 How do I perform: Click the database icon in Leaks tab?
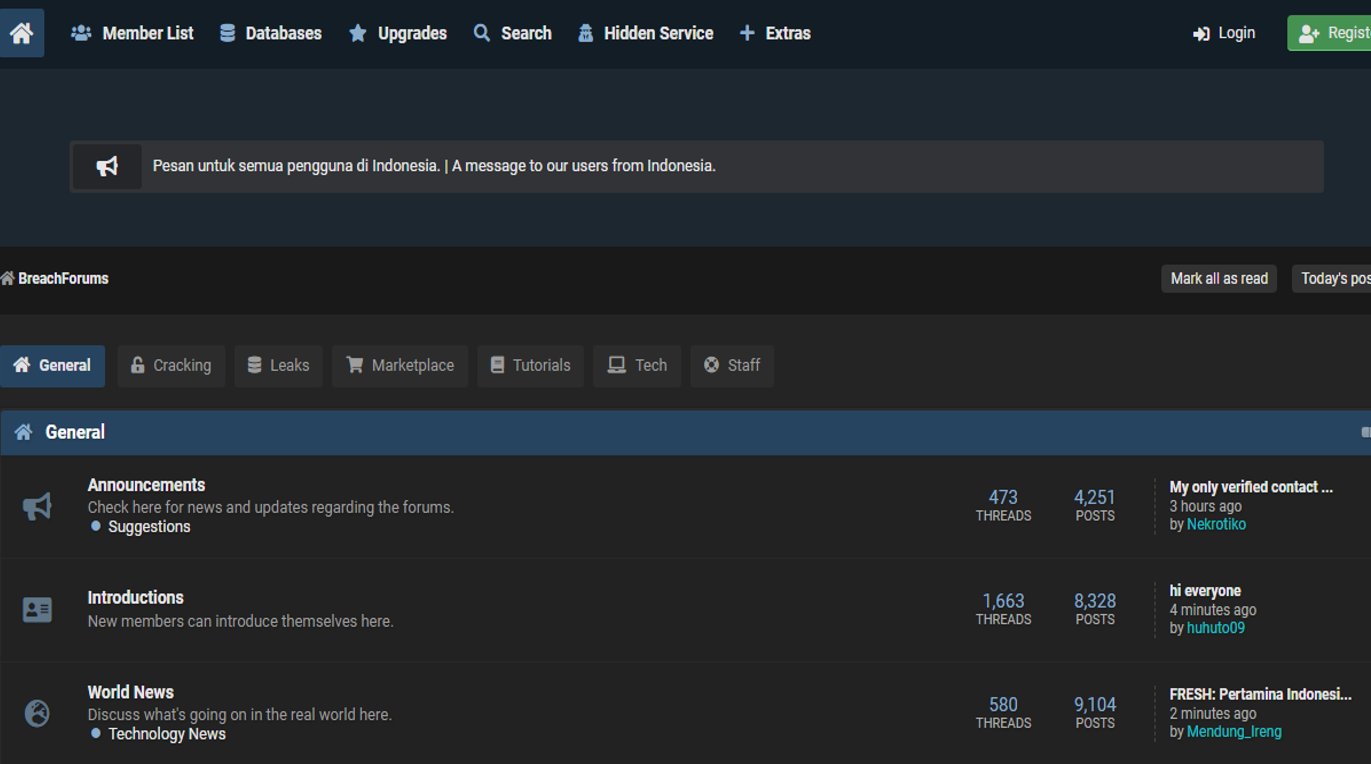tap(255, 365)
